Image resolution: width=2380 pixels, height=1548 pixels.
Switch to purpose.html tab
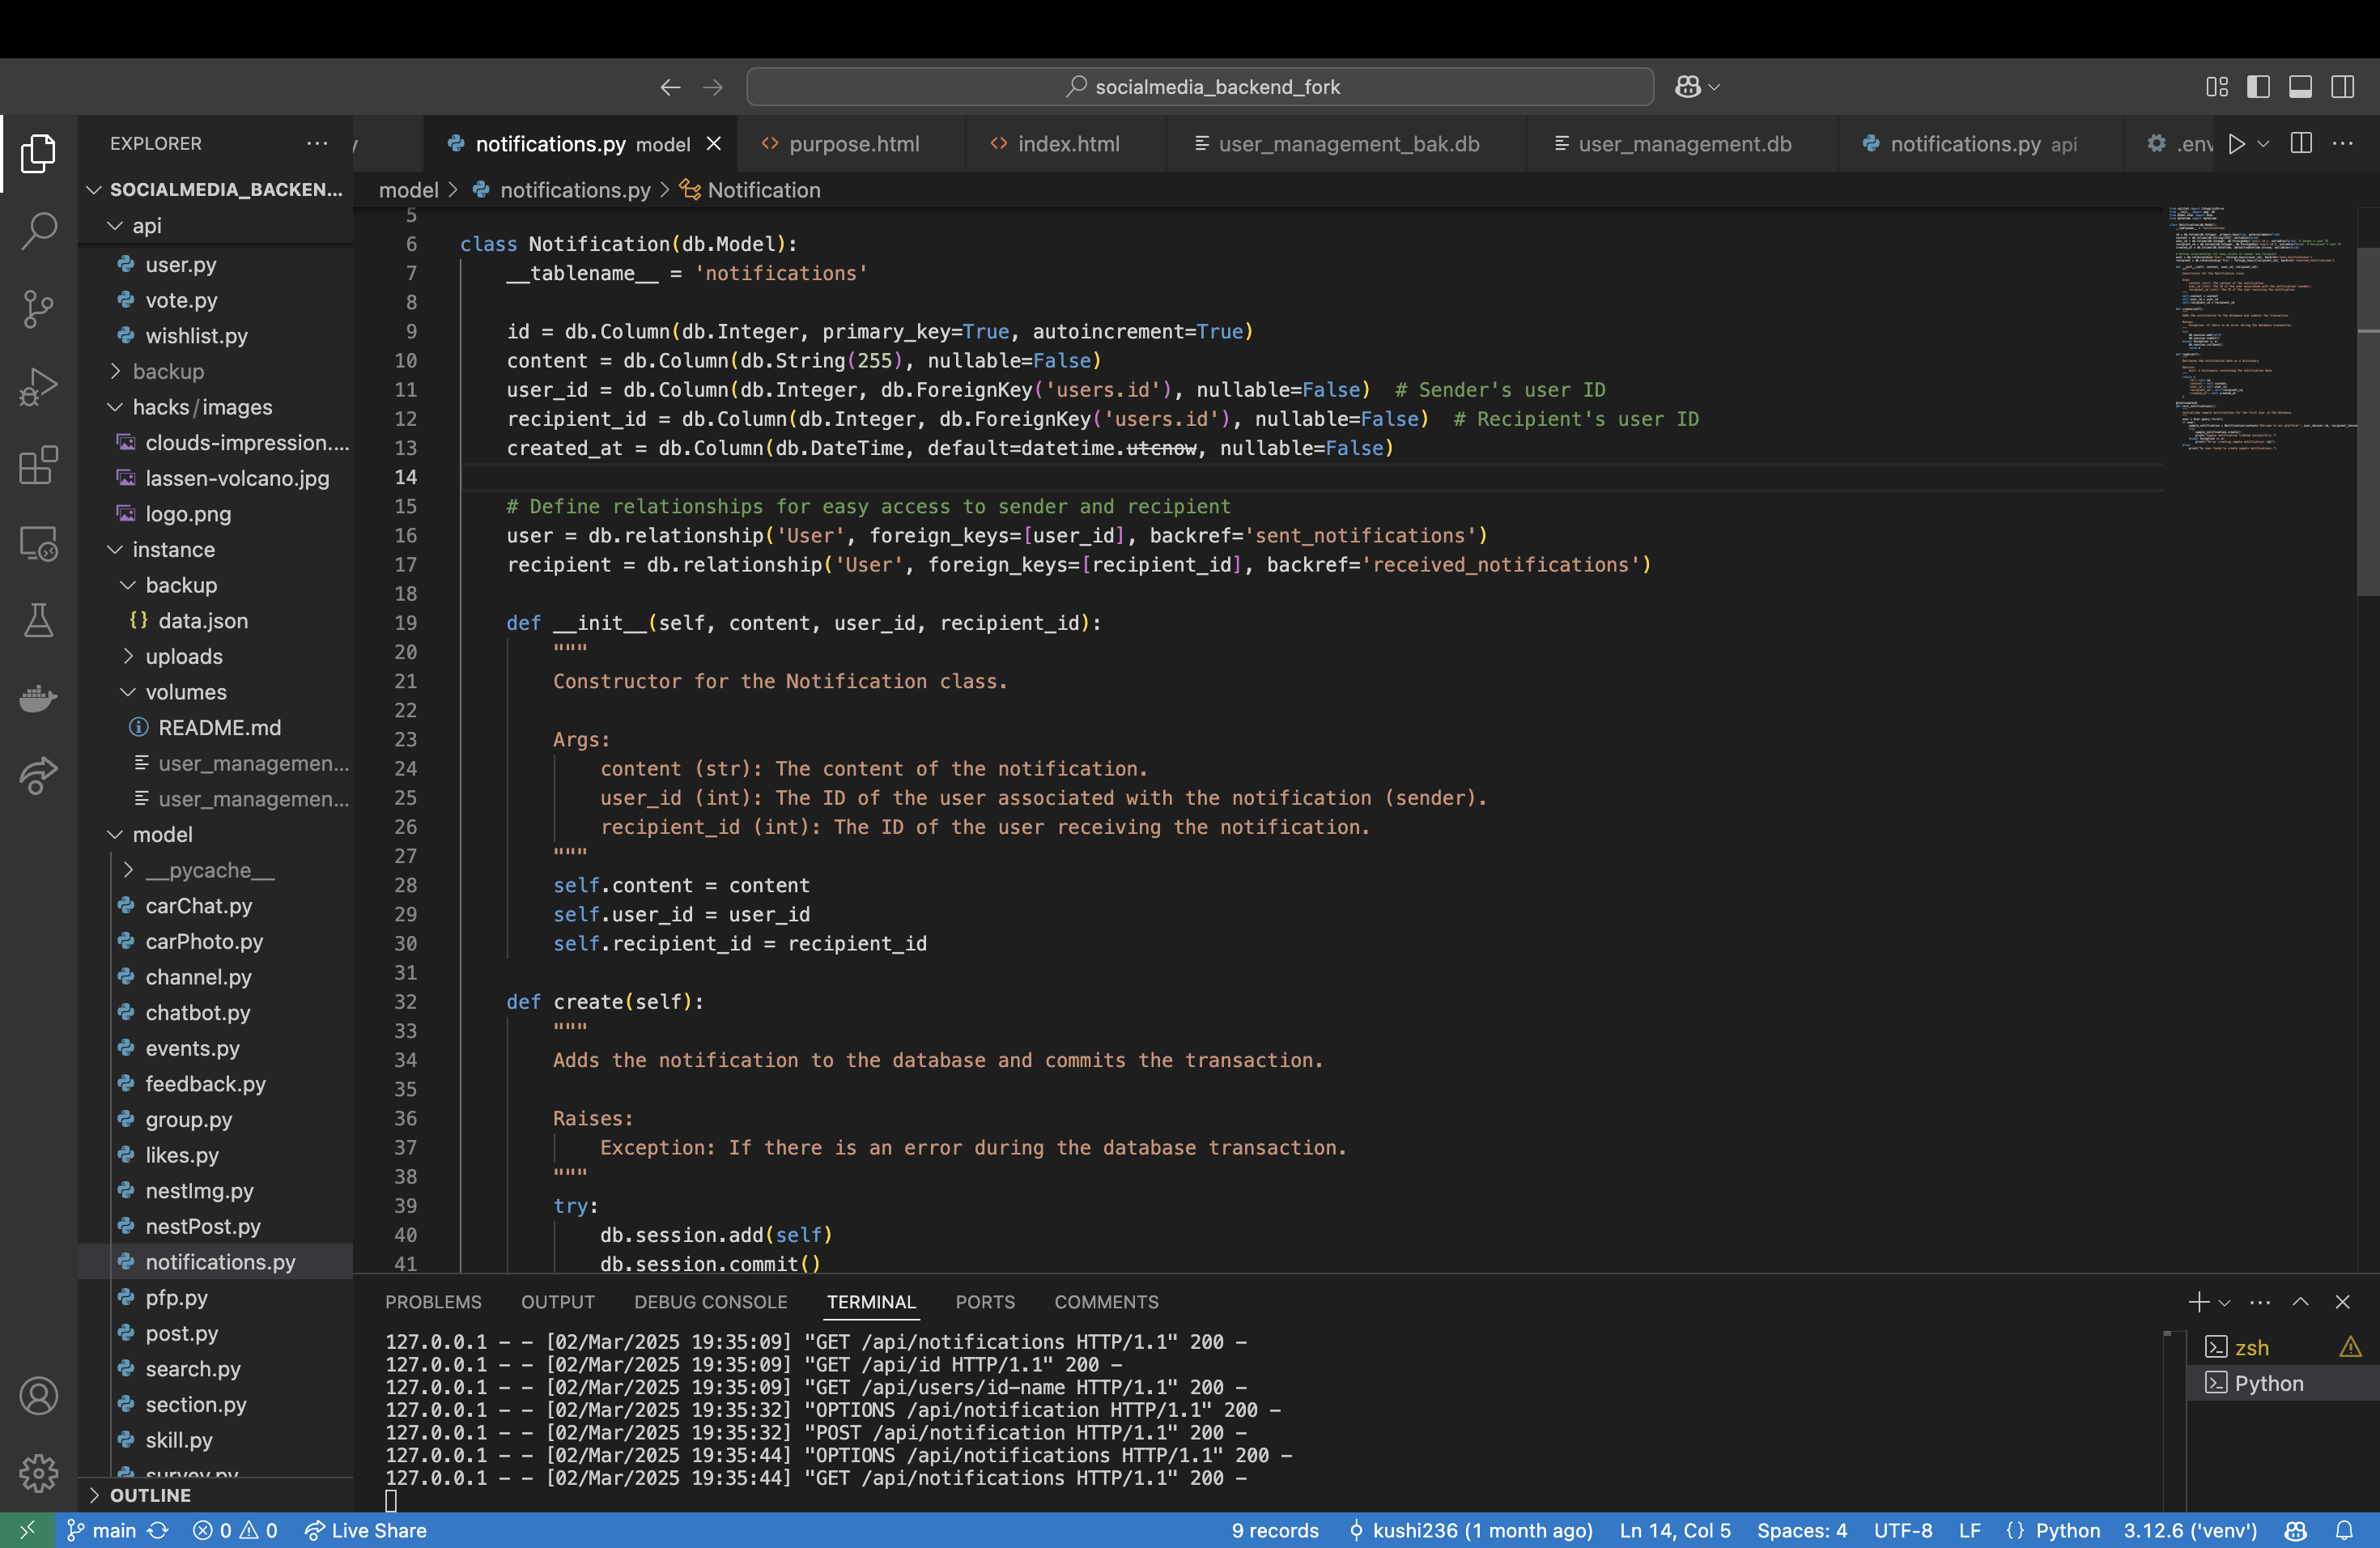[x=852, y=144]
